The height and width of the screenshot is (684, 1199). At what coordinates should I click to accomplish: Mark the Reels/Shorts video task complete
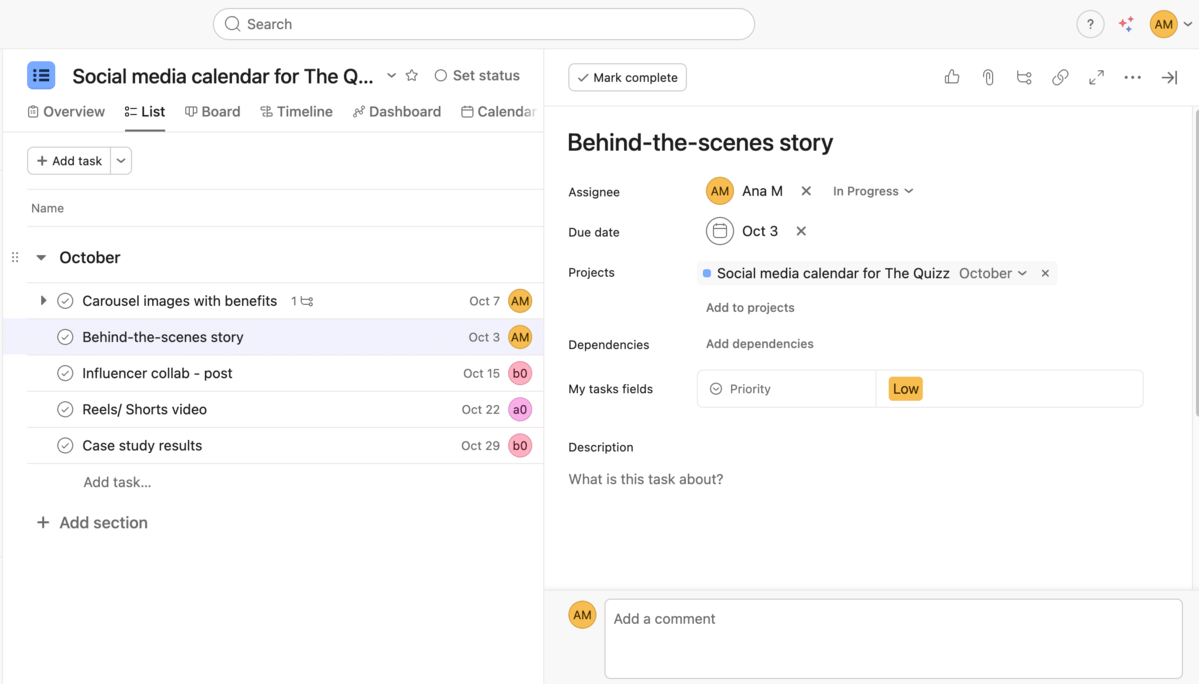[x=64, y=409]
